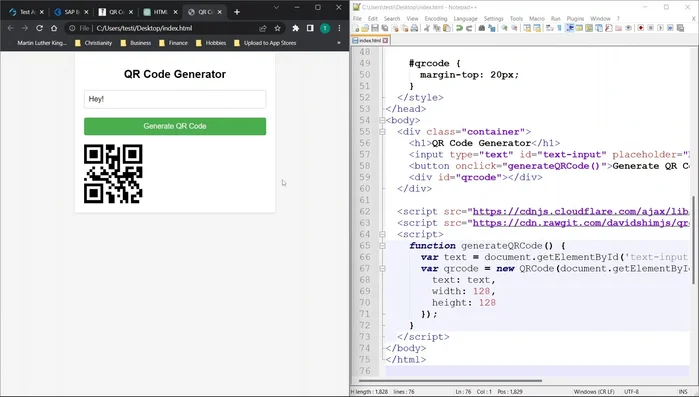Open Chrome tab search chevron
Viewport: 699px width, 397px height.
point(276,8)
